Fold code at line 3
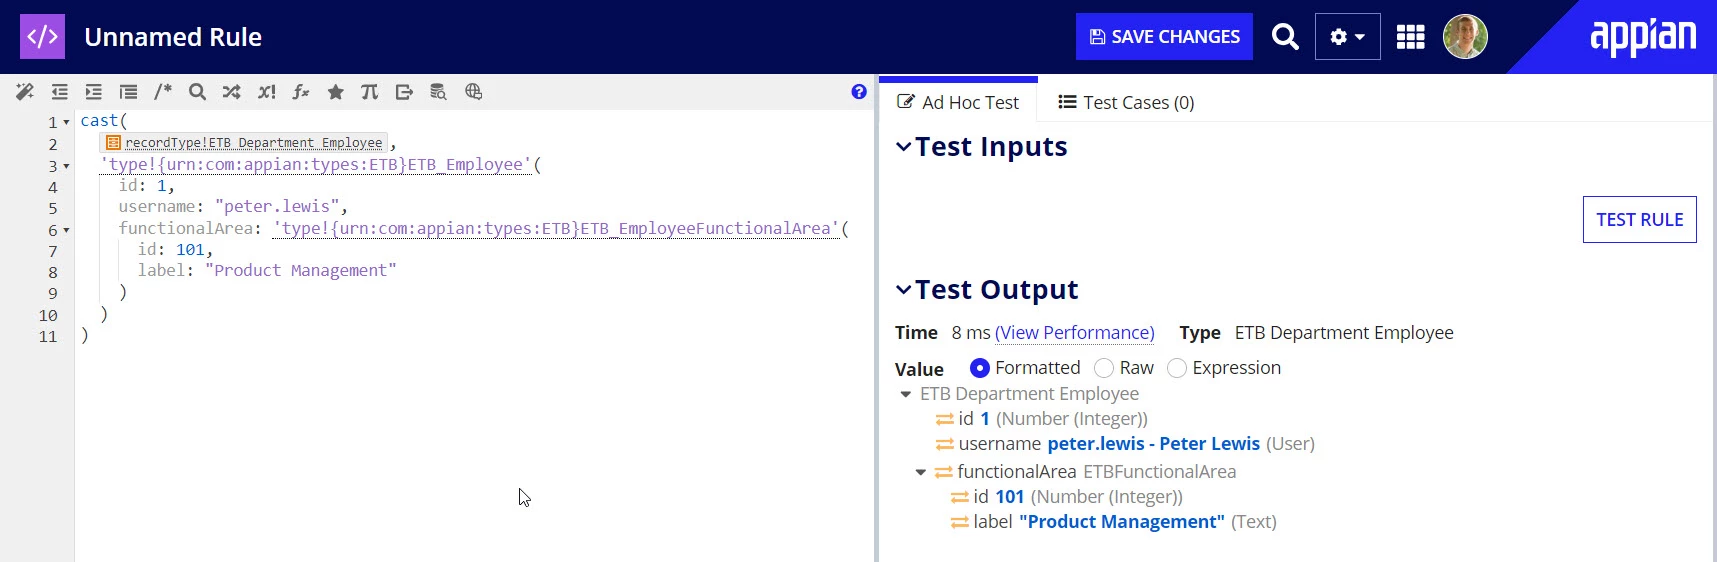This screenshot has width=1717, height=562. click(67, 166)
